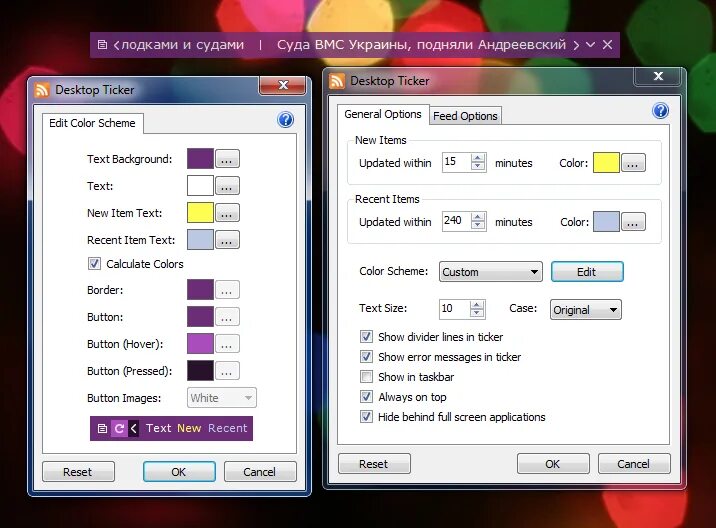Click RSS icon in options window titlebar

337,81
